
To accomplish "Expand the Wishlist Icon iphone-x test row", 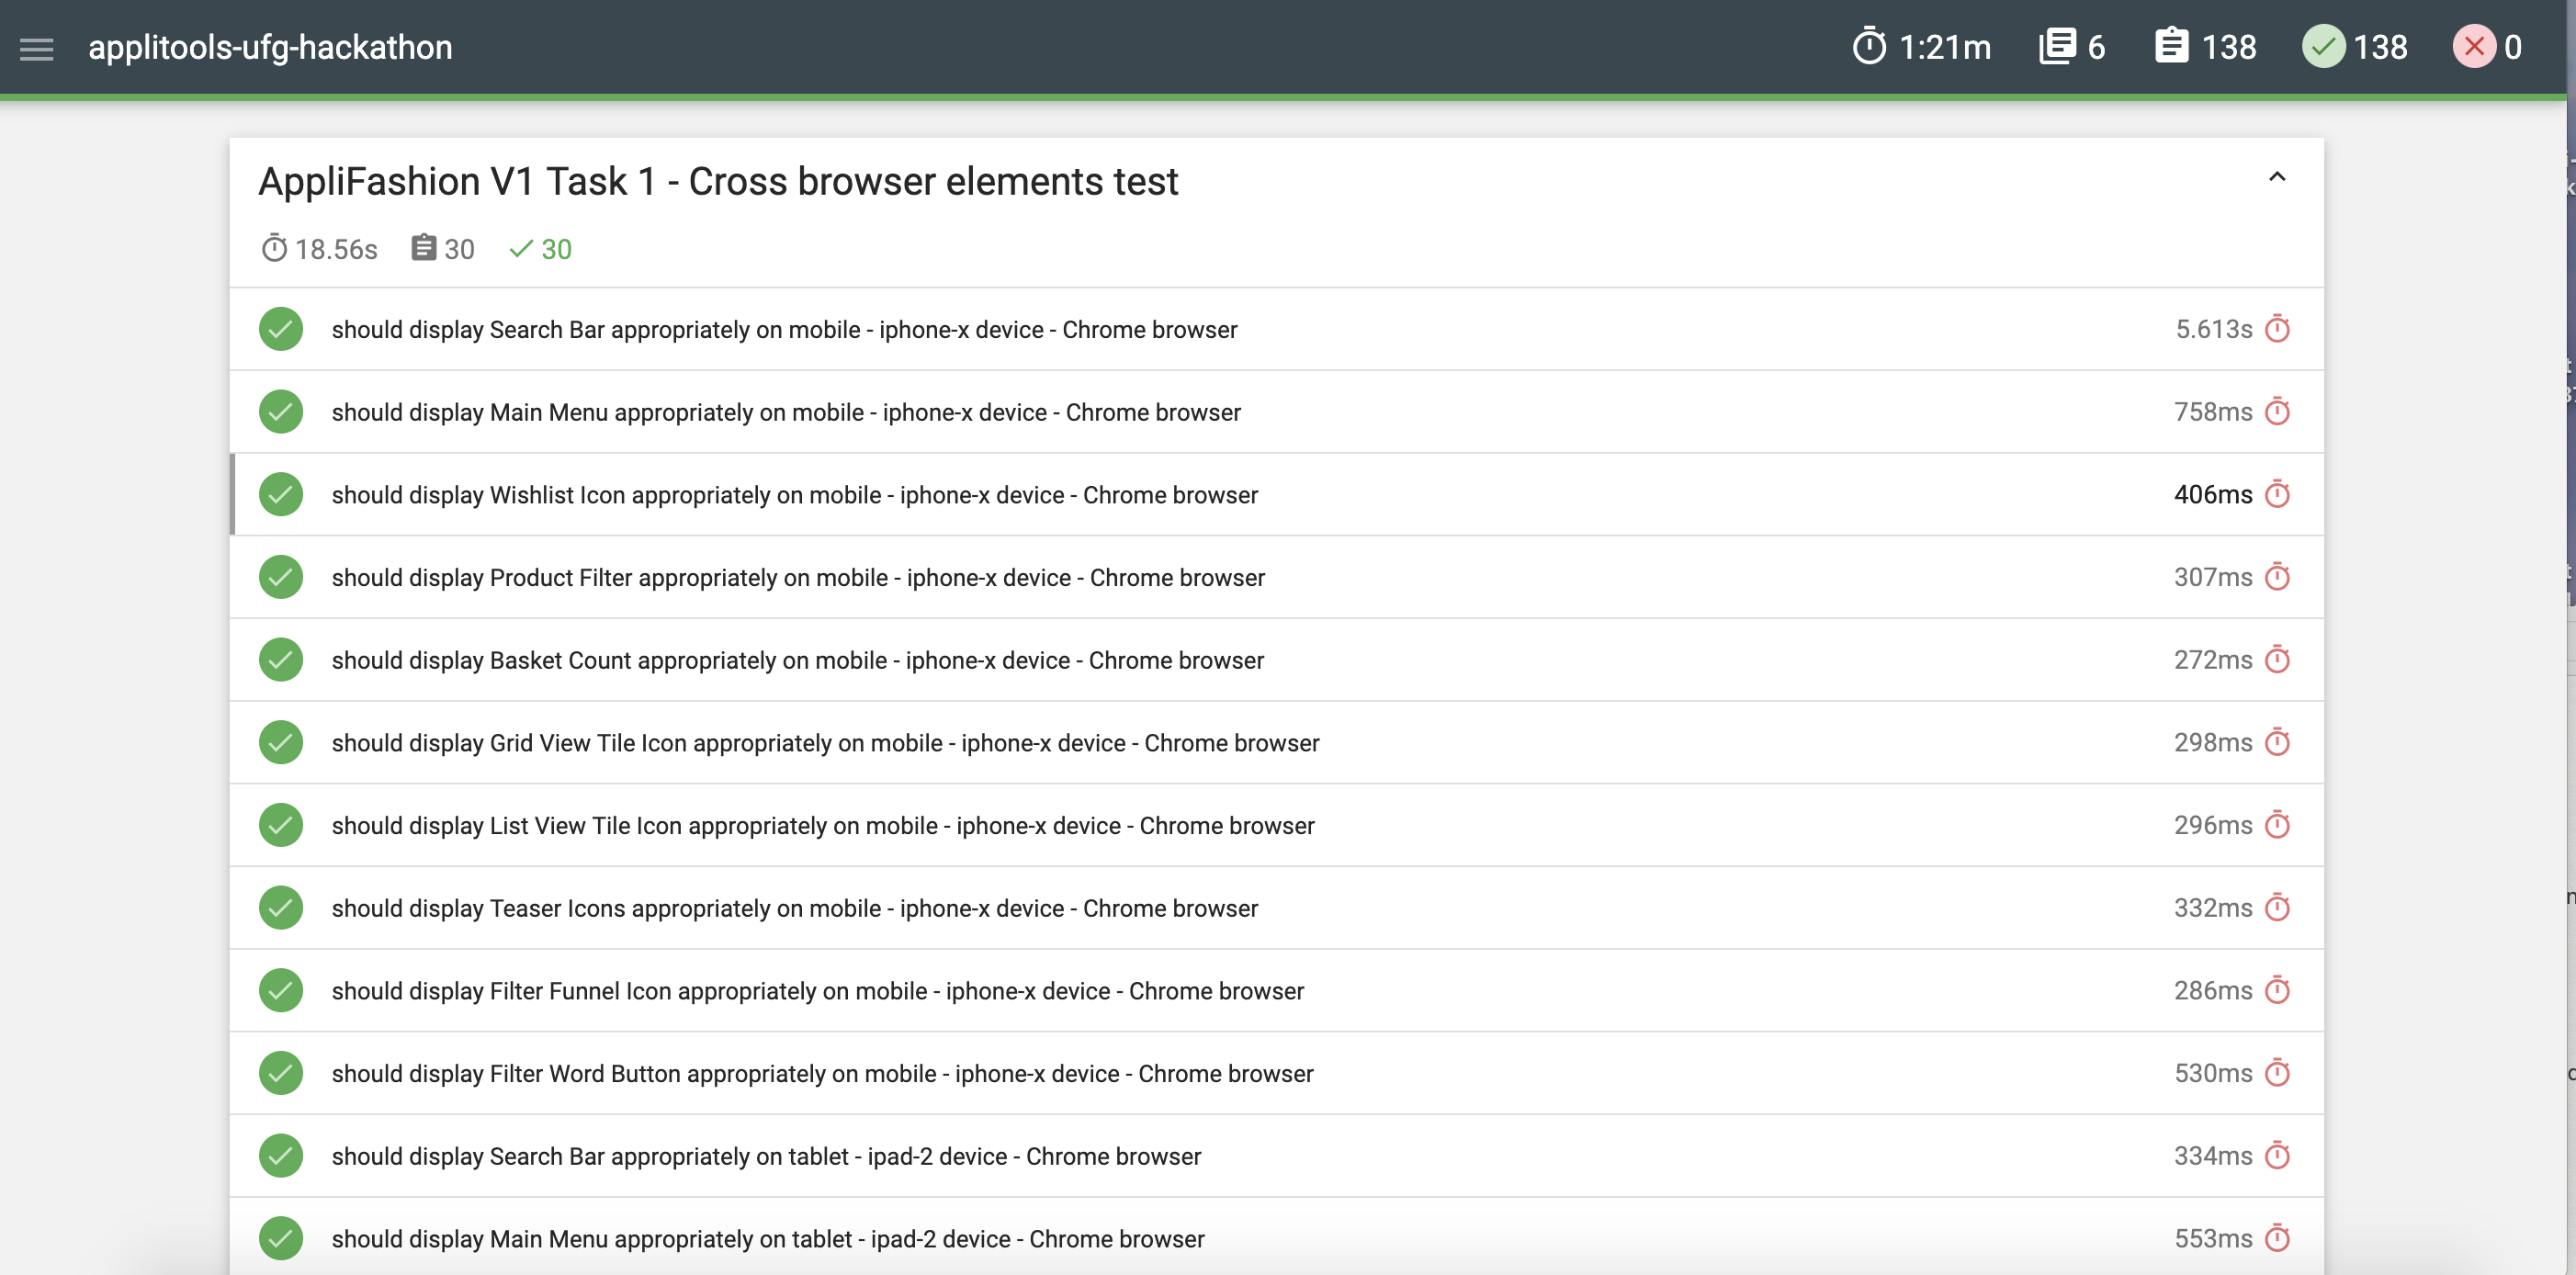I will pos(794,495).
